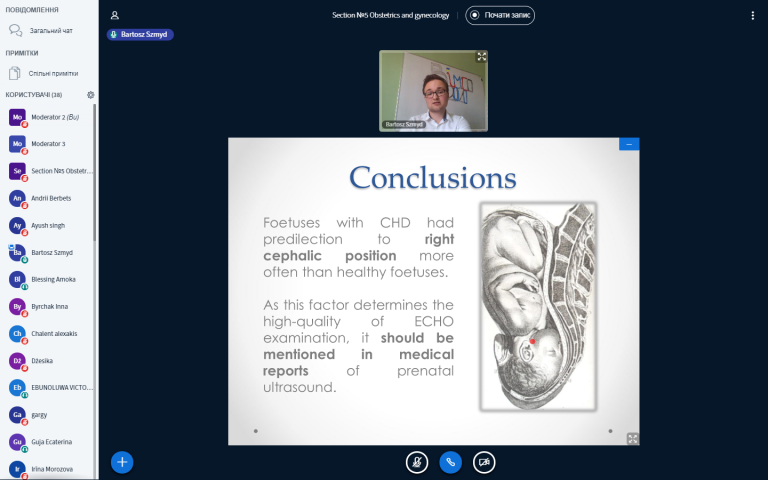Image resolution: width=768 pixels, height=480 pixels.
Task: Make the presentation fullscreen
Action: 632,438
